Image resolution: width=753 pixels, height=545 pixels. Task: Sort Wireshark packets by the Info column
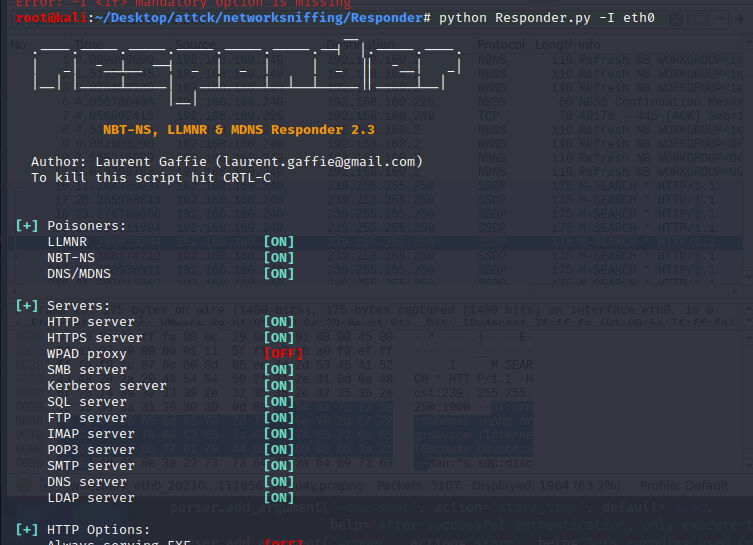click(589, 45)
